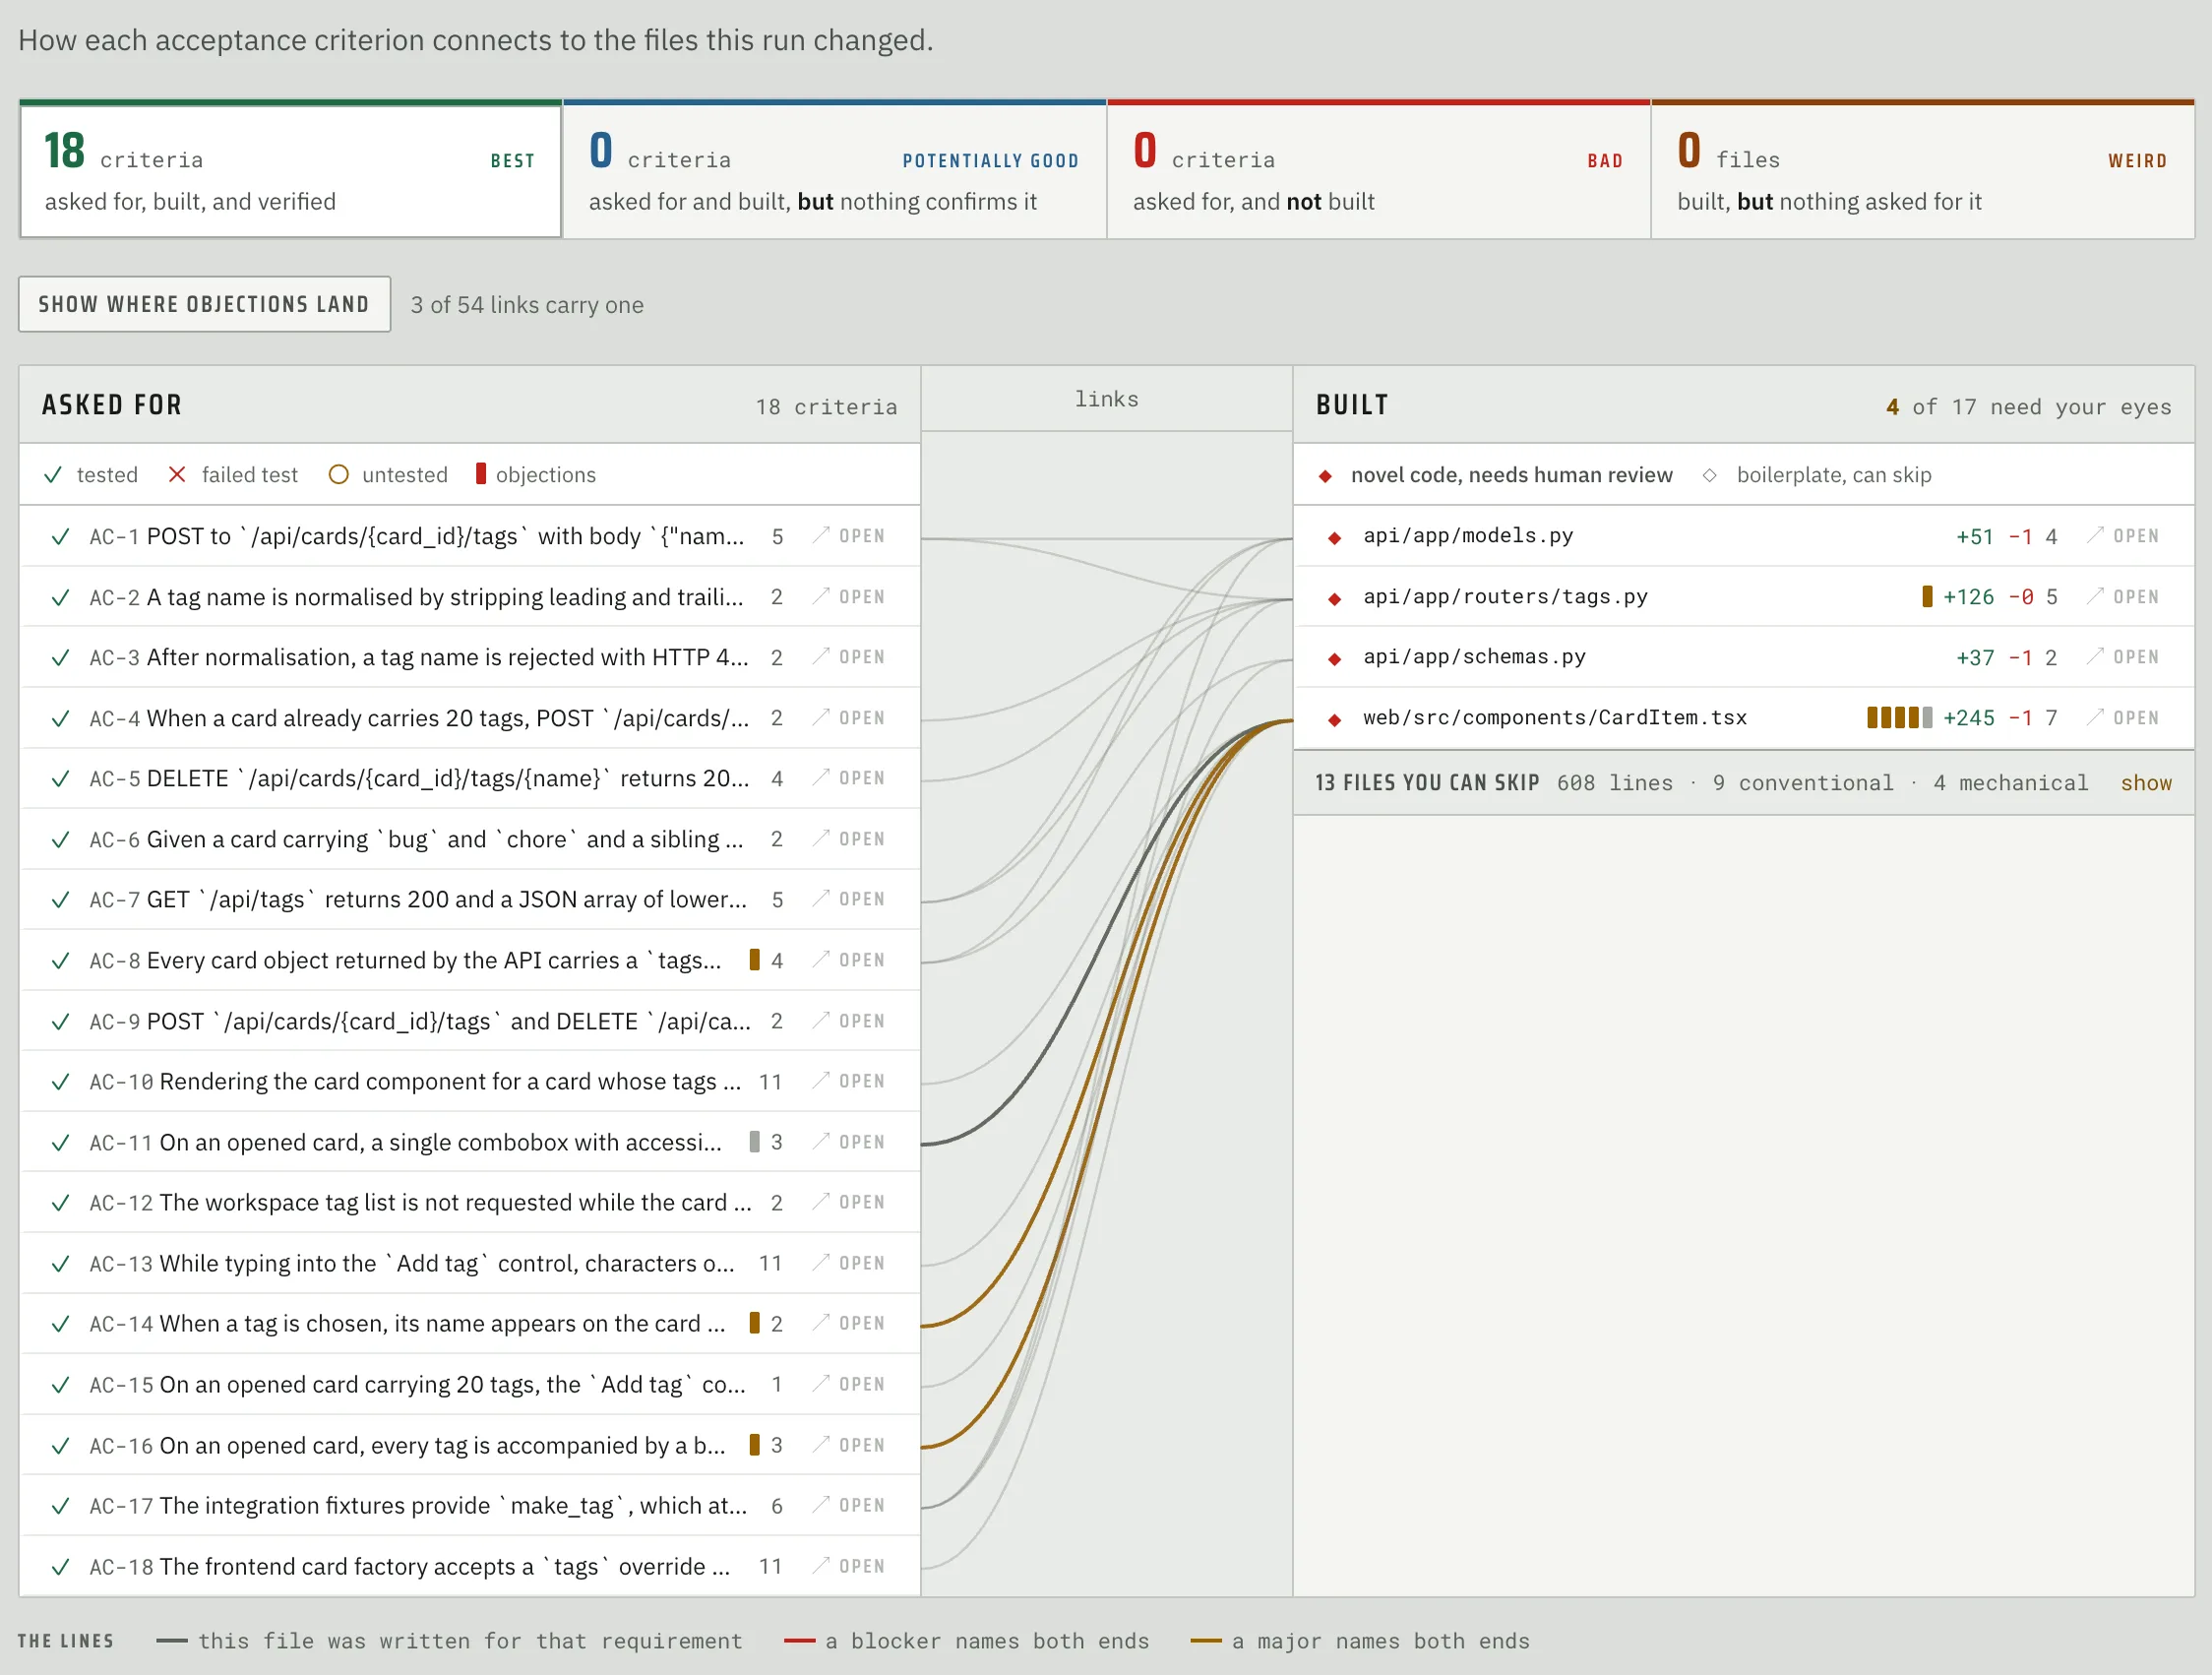This screenshot has width=2212, height=1675.
Task: Click the objection marker on AC-16 row
Action: coord(755,1445)
